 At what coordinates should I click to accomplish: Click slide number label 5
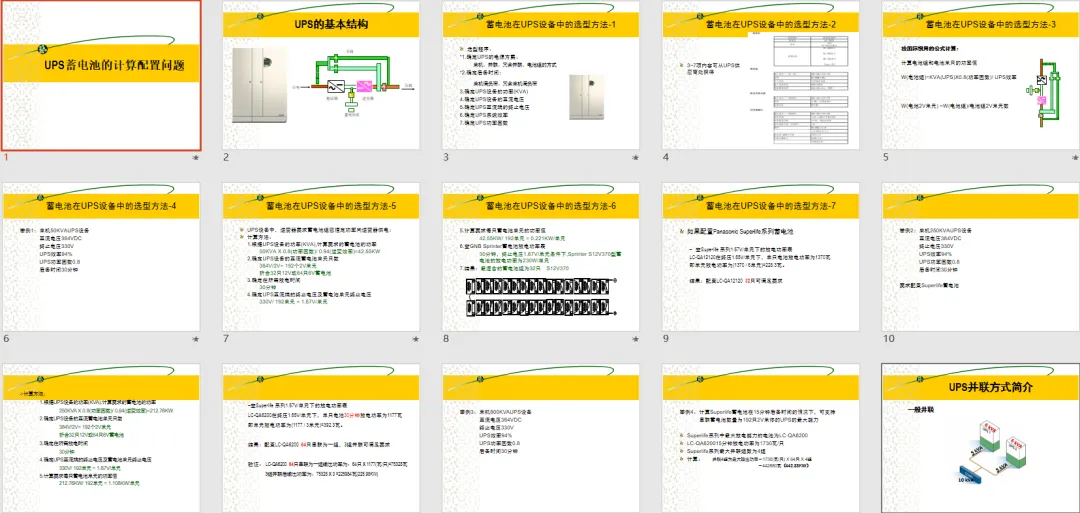[x=886, y=158]
